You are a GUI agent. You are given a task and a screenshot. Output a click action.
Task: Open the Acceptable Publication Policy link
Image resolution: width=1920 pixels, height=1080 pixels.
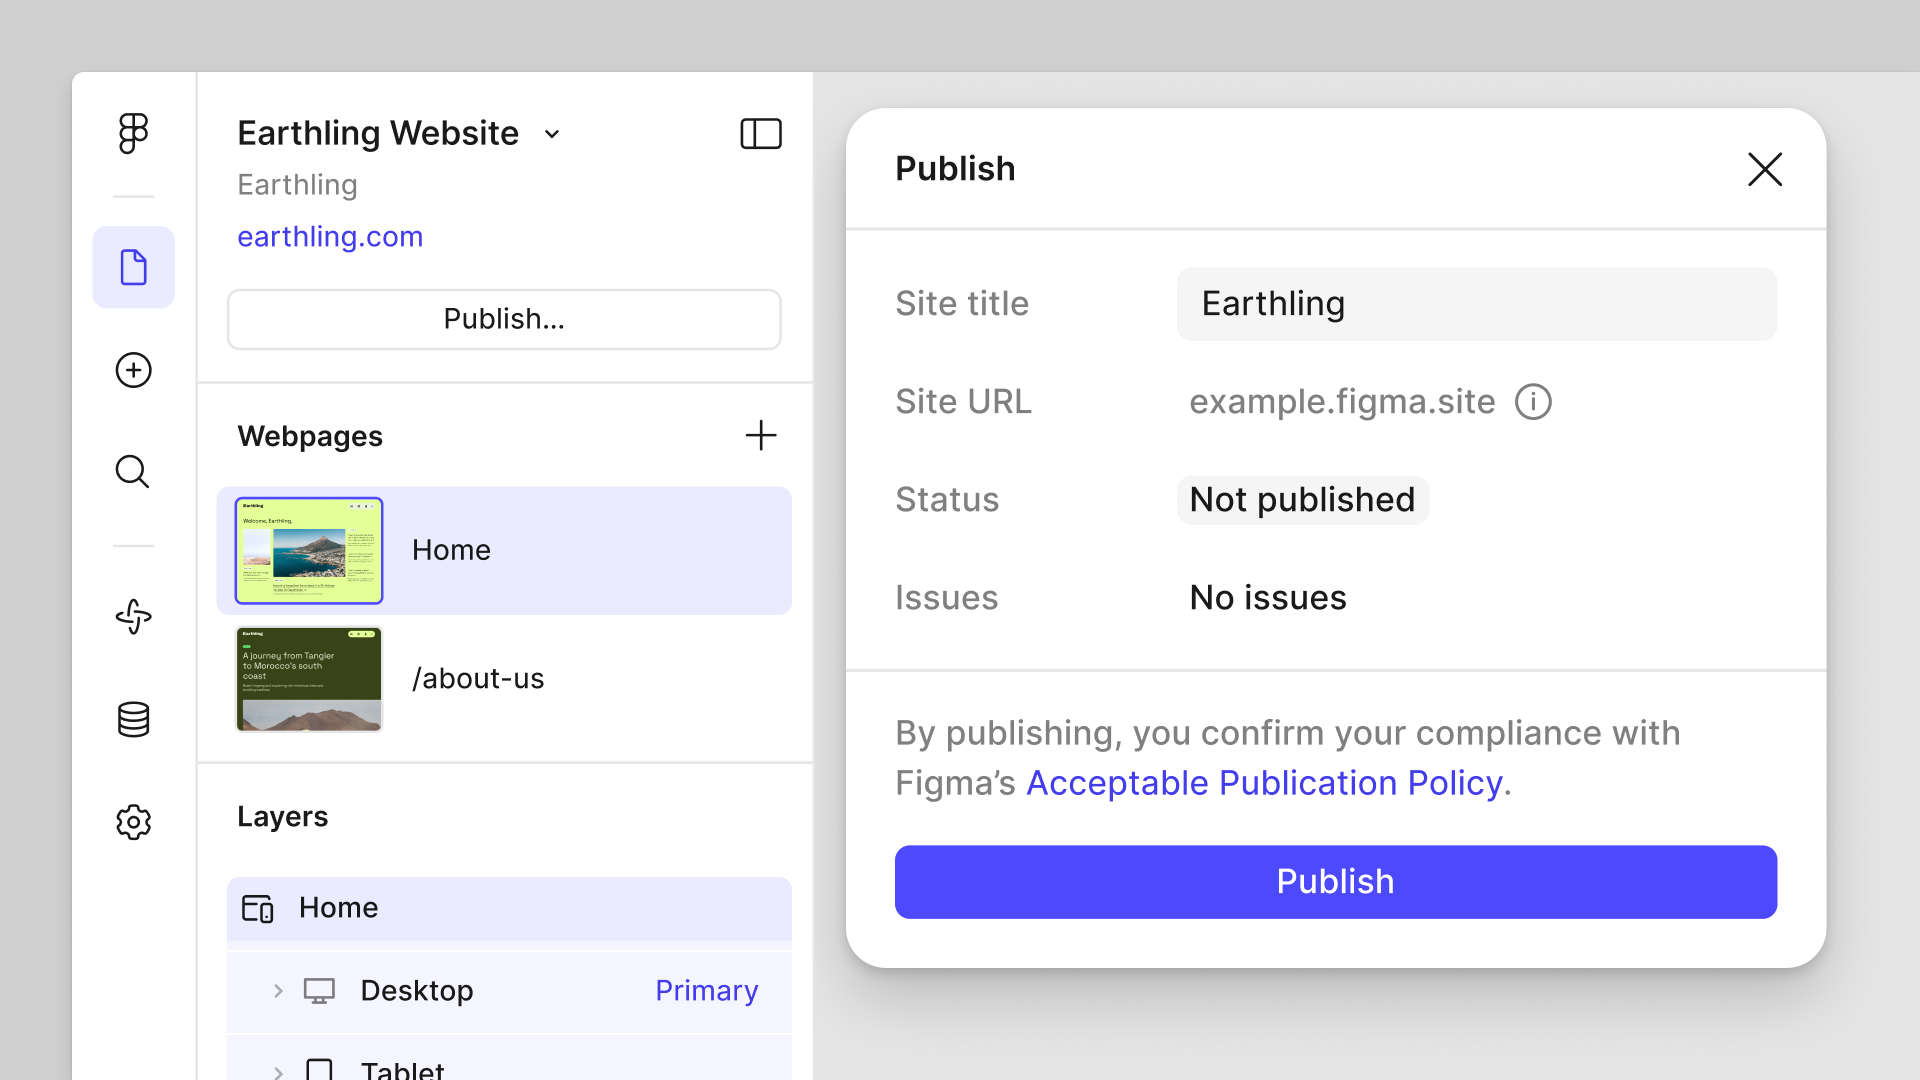point(1266,783)
